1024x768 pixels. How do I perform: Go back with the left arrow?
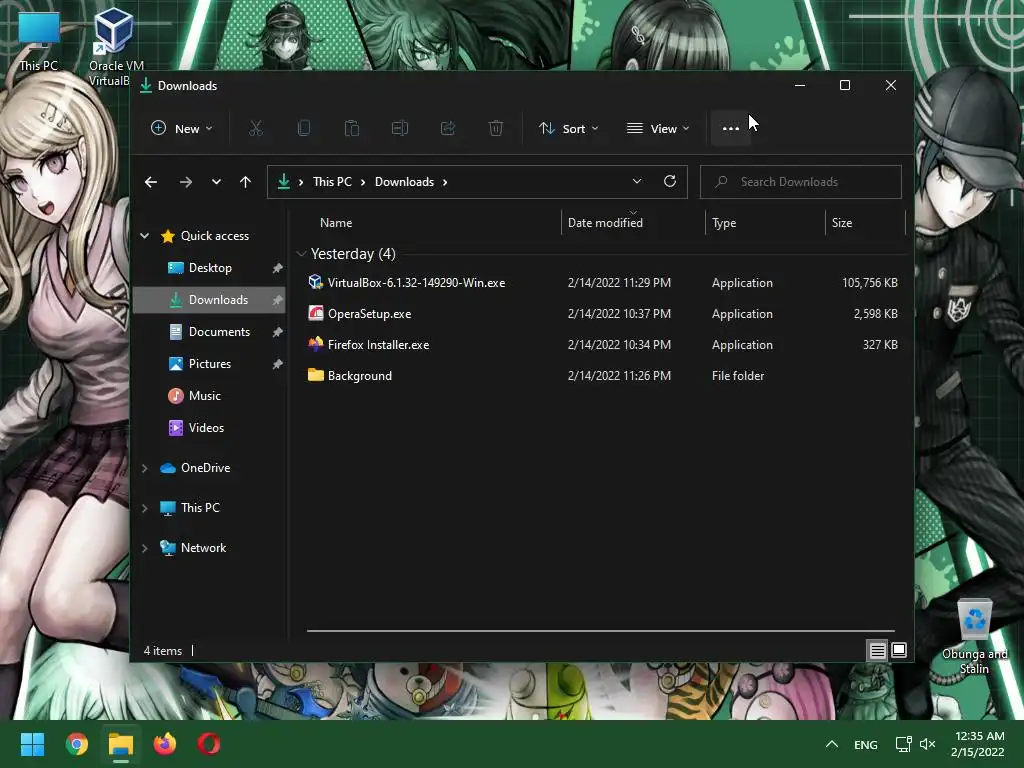pos(151,182)
